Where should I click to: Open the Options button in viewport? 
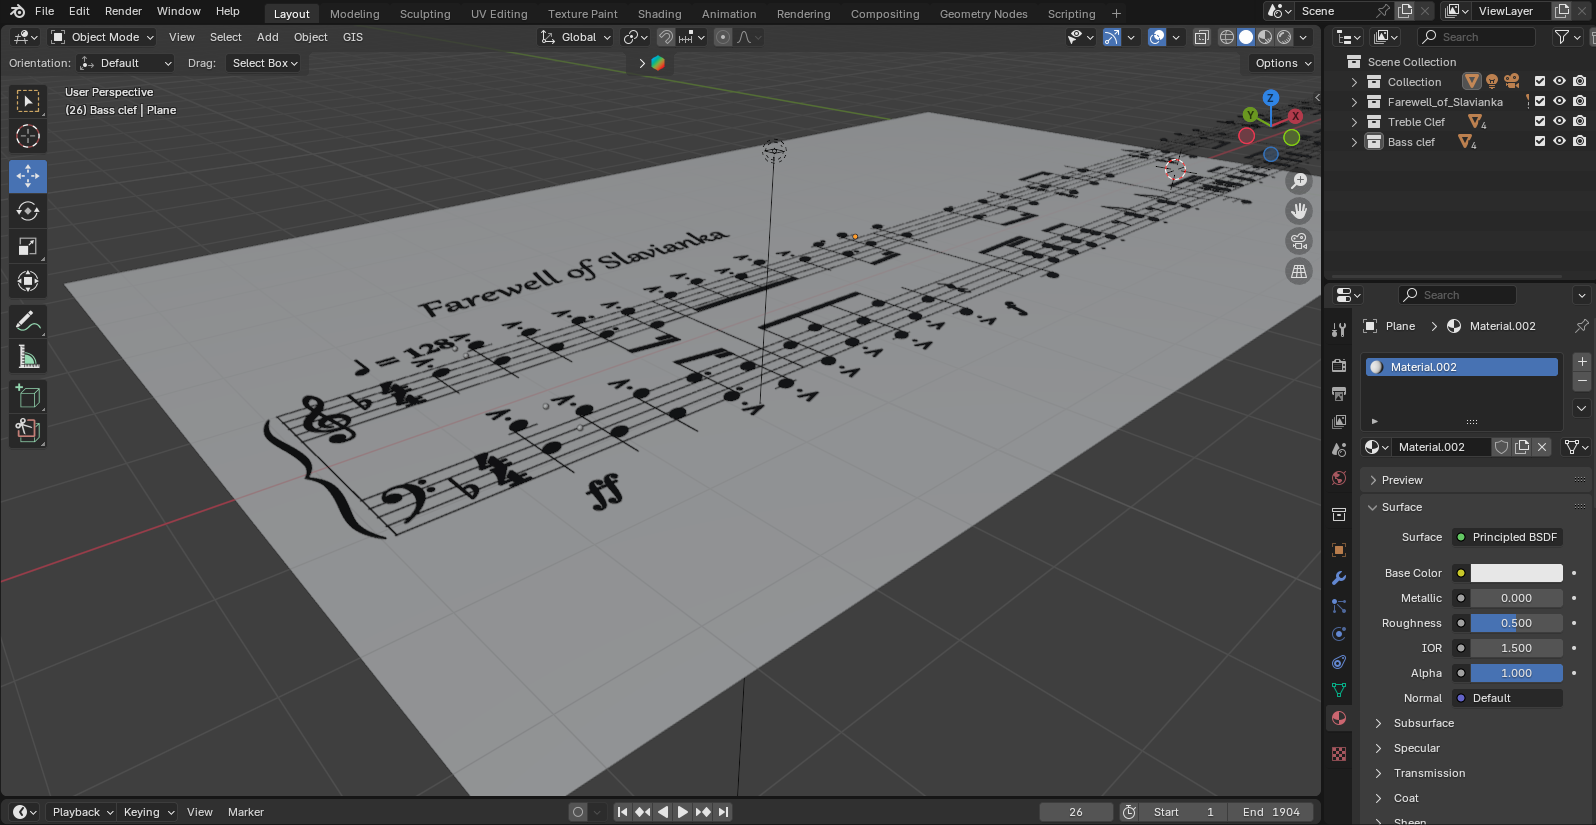(x=1282, y=63)
